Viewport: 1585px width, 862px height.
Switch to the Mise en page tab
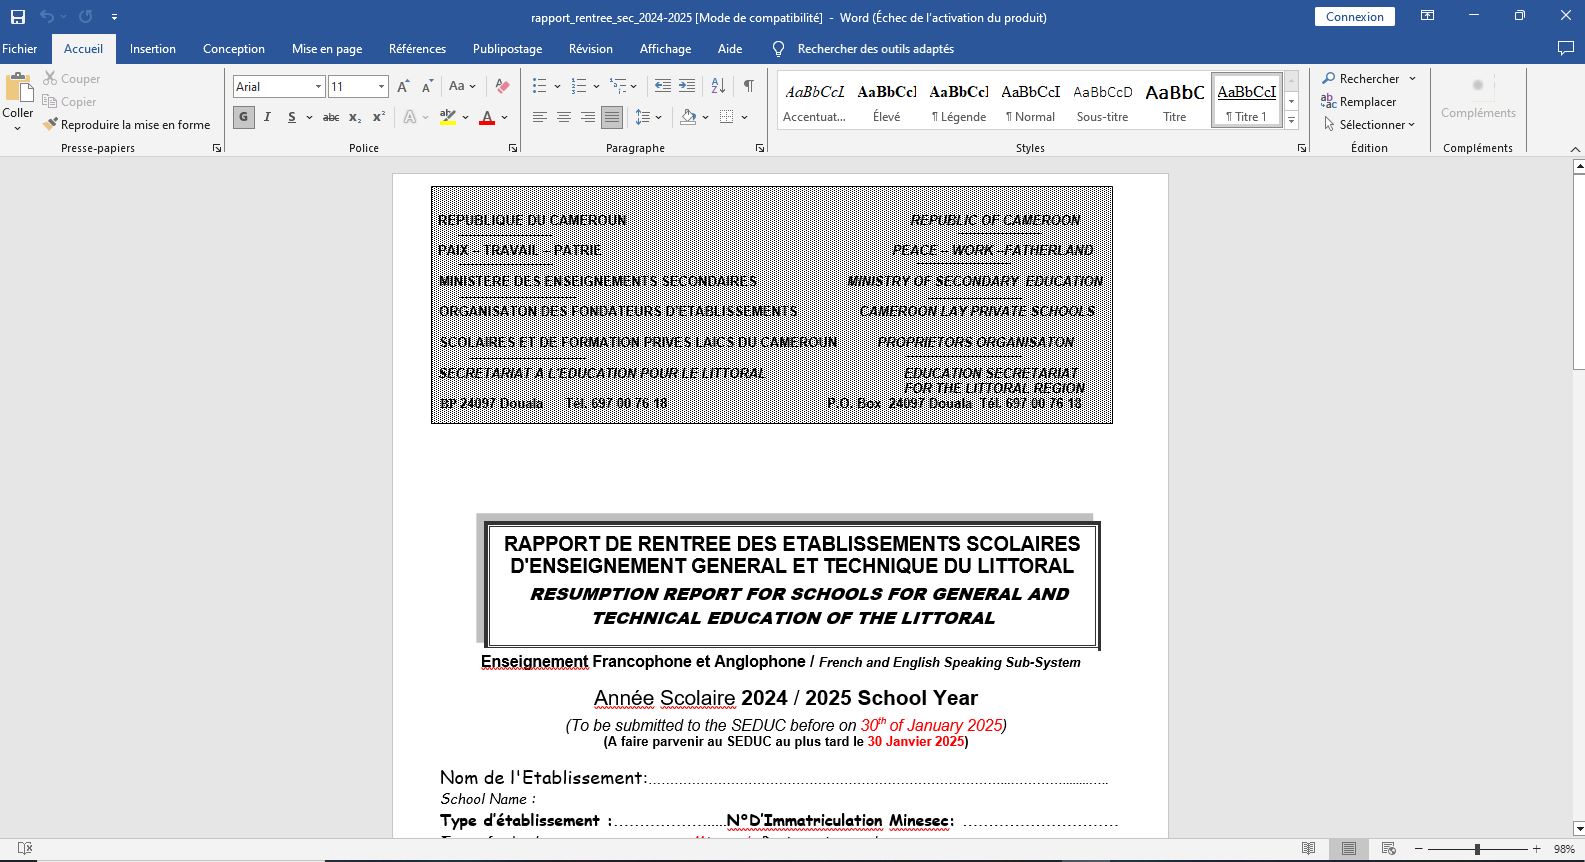[327, 49]
